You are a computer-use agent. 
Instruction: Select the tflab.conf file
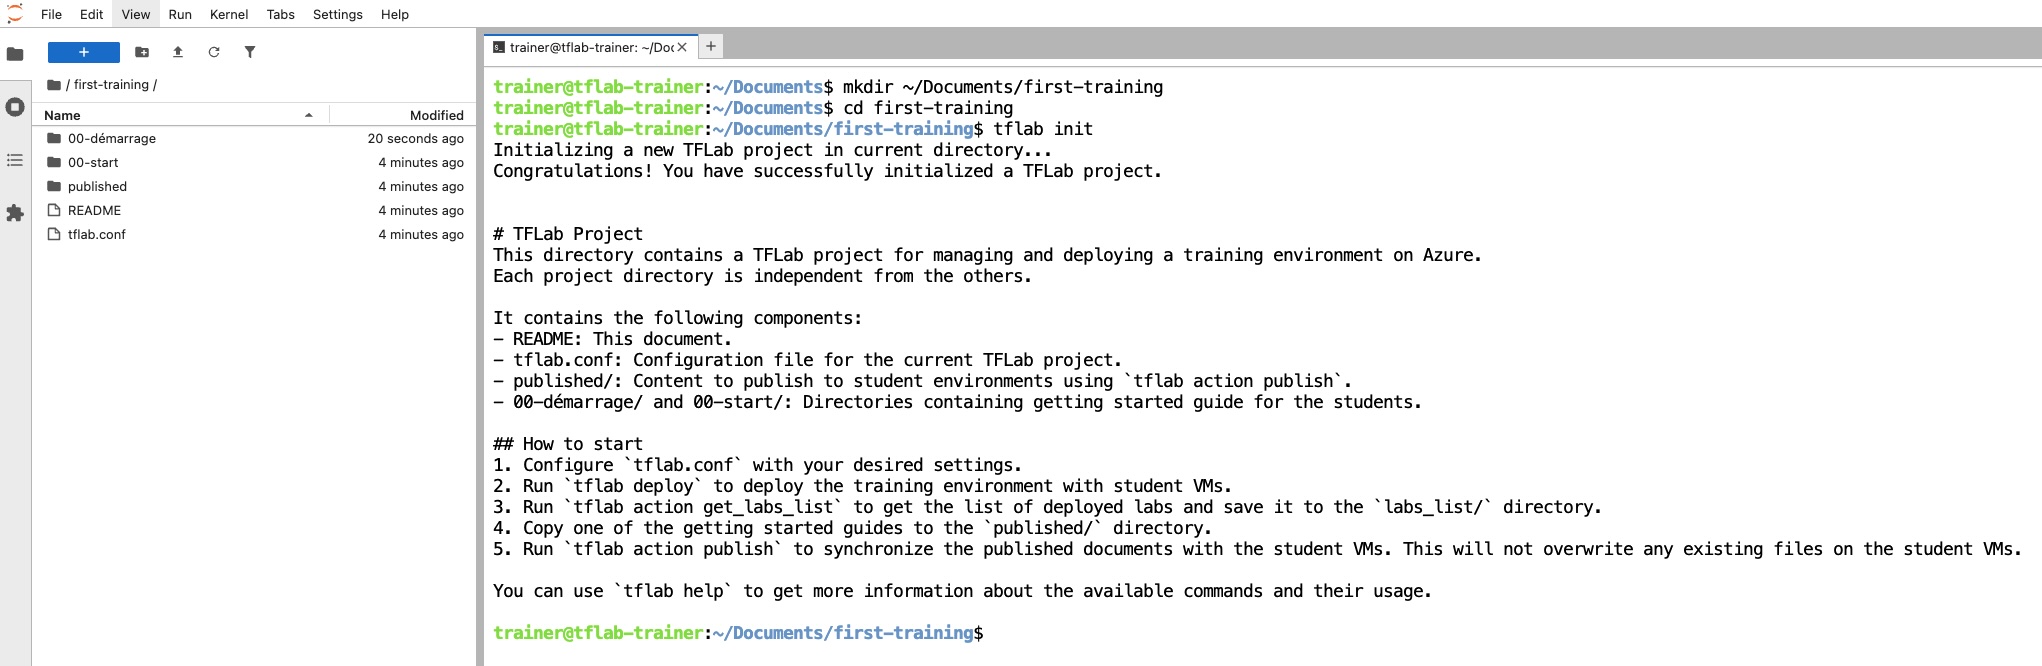96,235
